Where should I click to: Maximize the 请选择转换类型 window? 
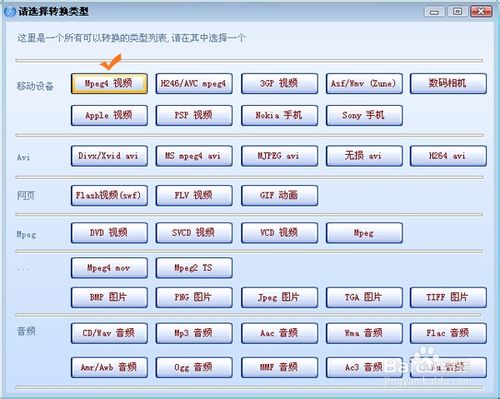pyautogui.click(x=457, y=12)
